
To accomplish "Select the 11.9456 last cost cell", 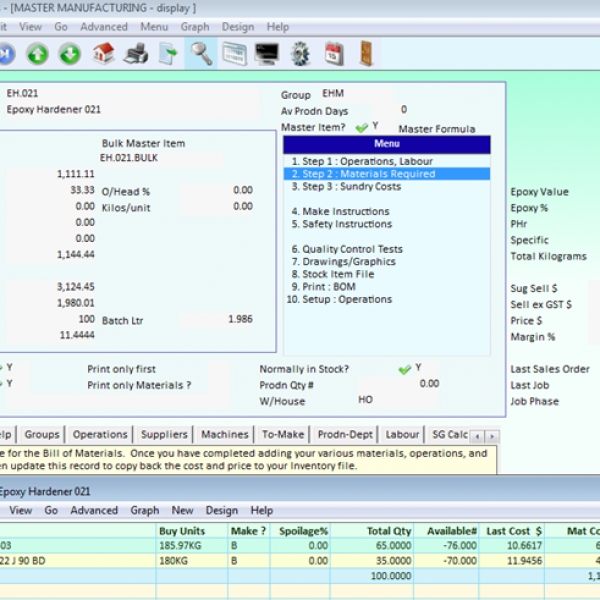I will coord(512,561).
